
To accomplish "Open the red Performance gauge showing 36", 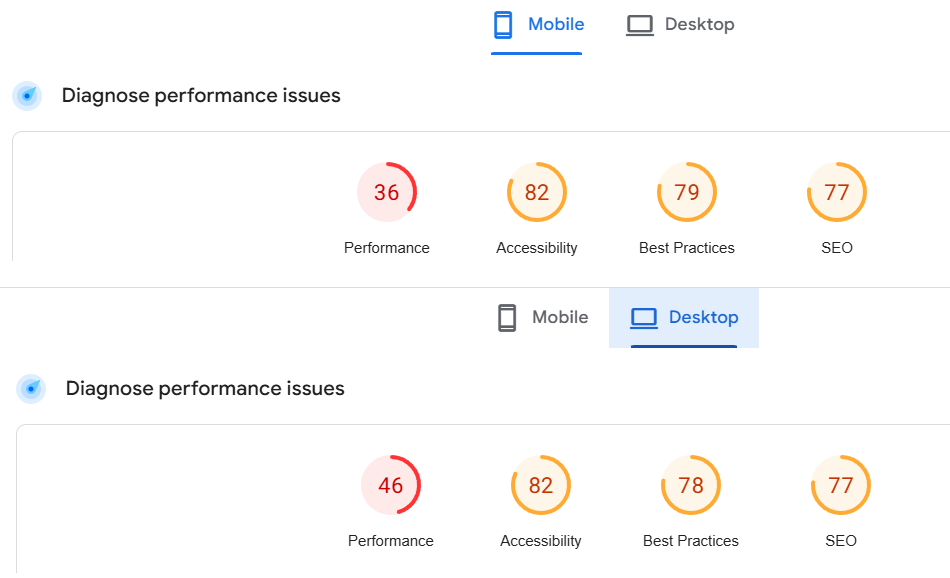I will [x=387, y=192].
